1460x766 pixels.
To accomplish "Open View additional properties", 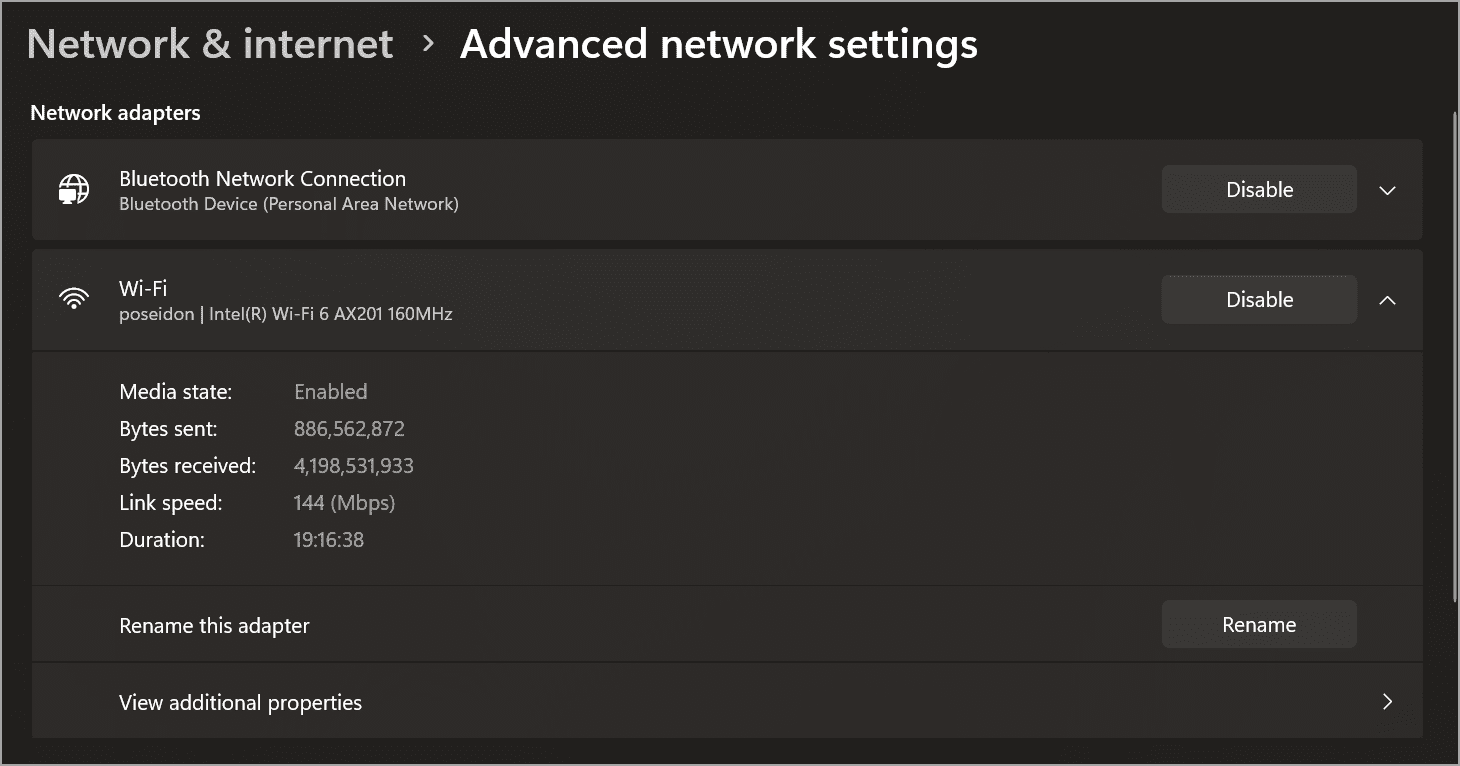I will coord(240,702).
